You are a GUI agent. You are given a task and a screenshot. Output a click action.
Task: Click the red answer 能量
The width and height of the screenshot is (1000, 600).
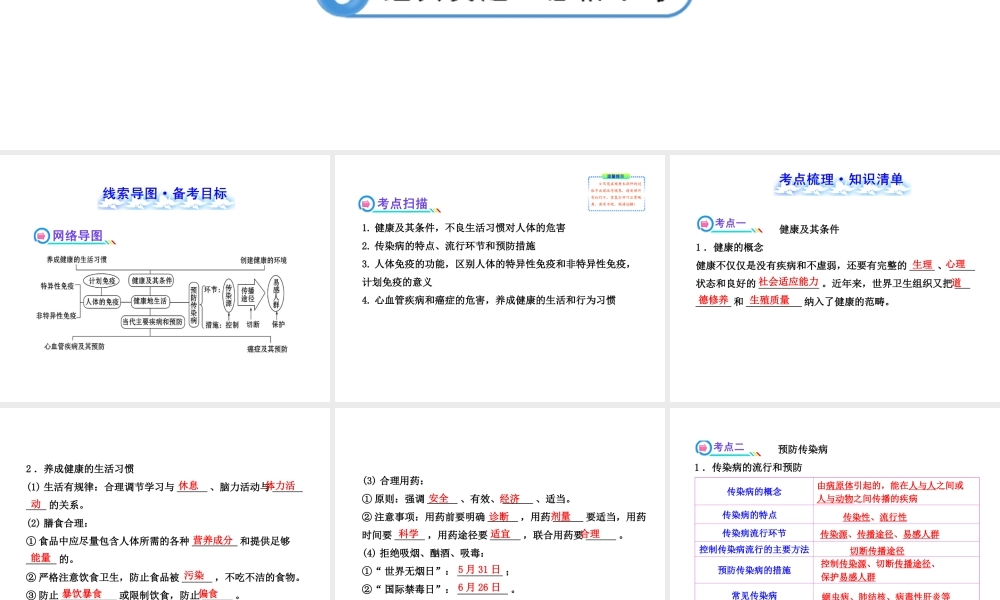coord(40,558)
